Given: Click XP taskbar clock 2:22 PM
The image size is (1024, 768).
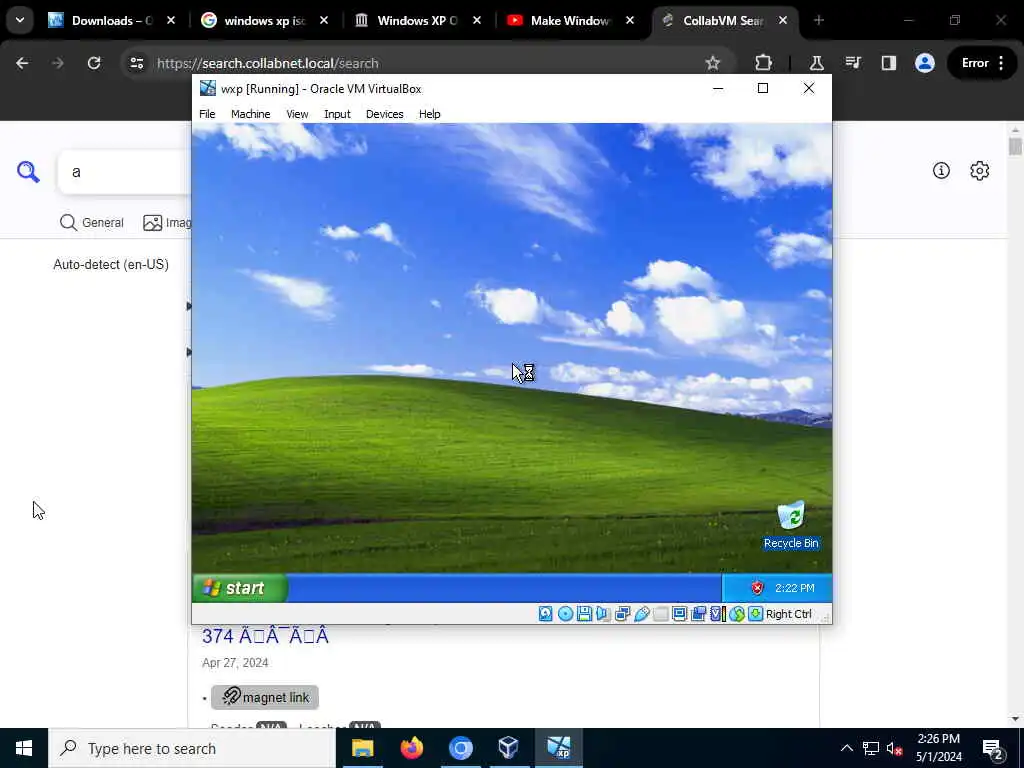Looking at the screenshot, I should [x=794, y=588].
